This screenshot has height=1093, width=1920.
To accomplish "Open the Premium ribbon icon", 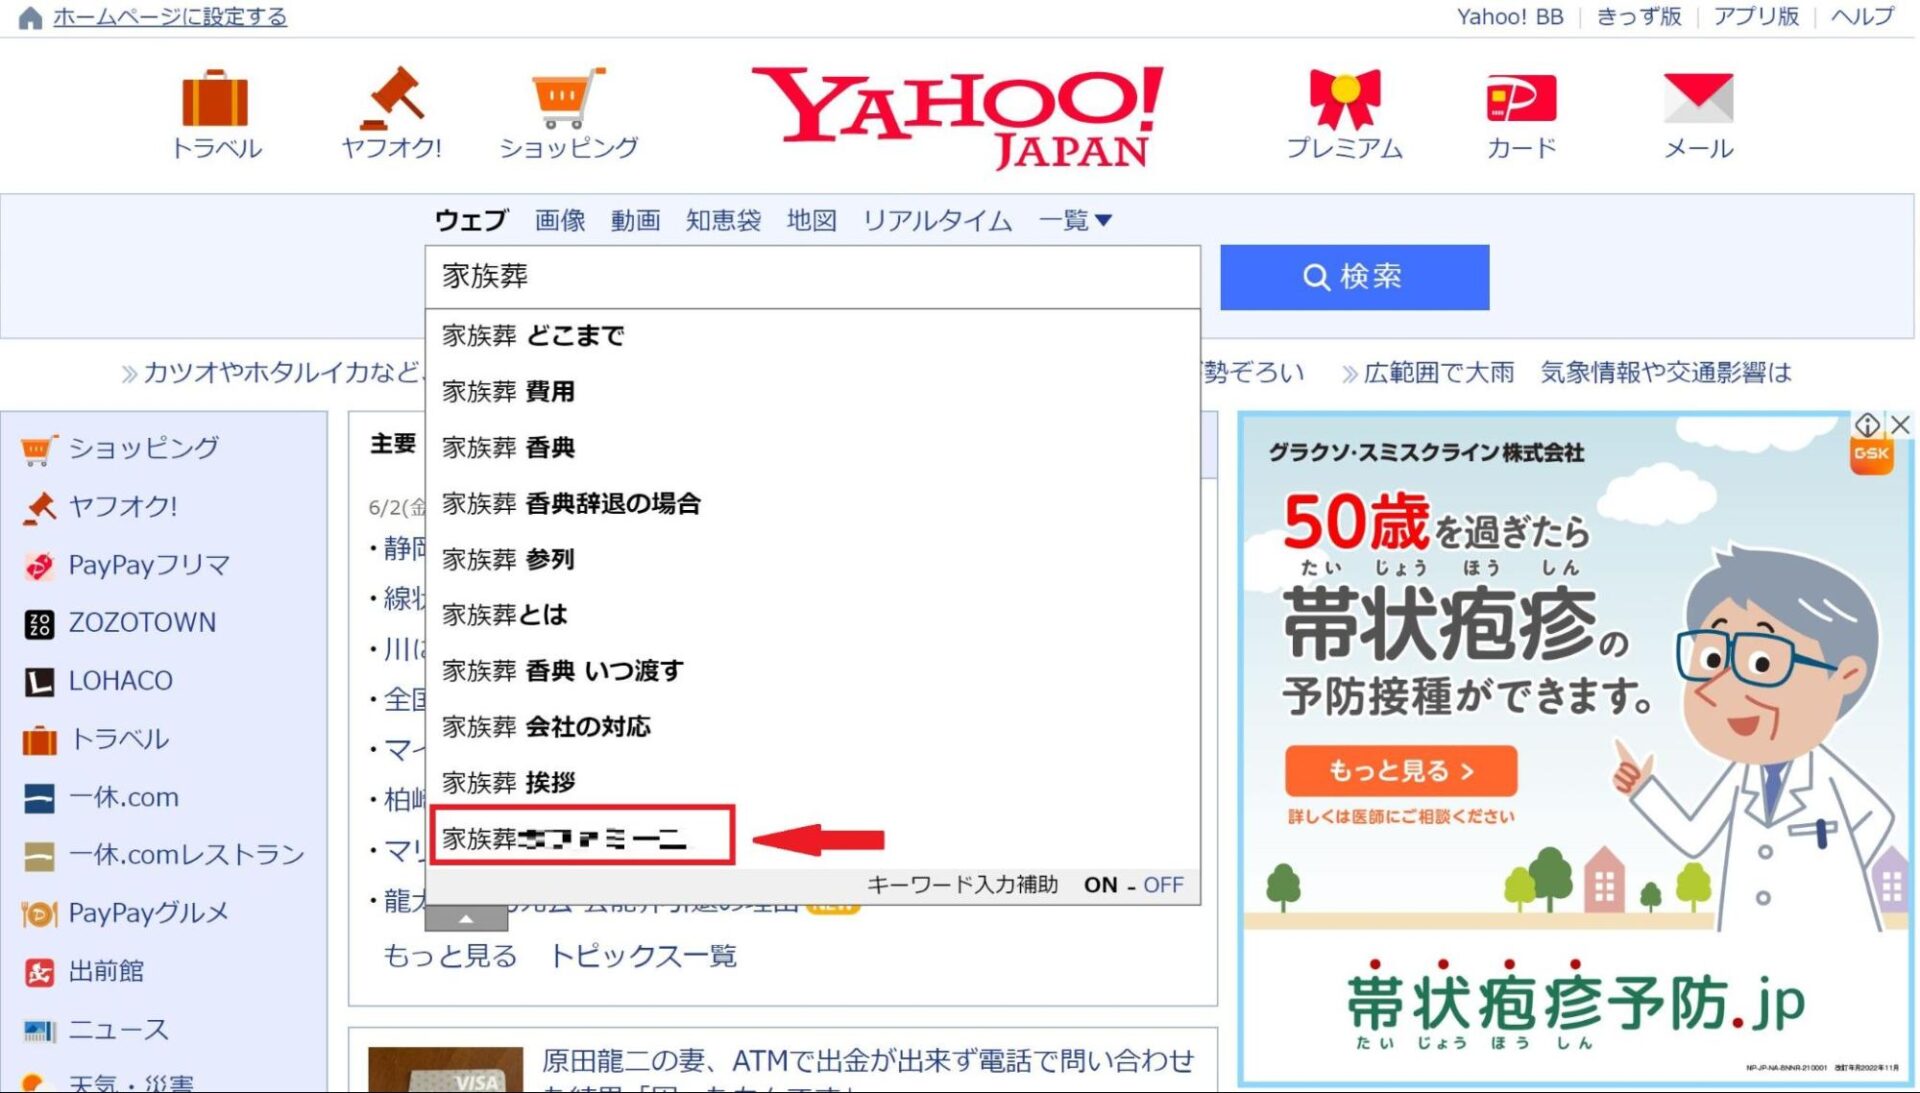I will click(1344, 98).
